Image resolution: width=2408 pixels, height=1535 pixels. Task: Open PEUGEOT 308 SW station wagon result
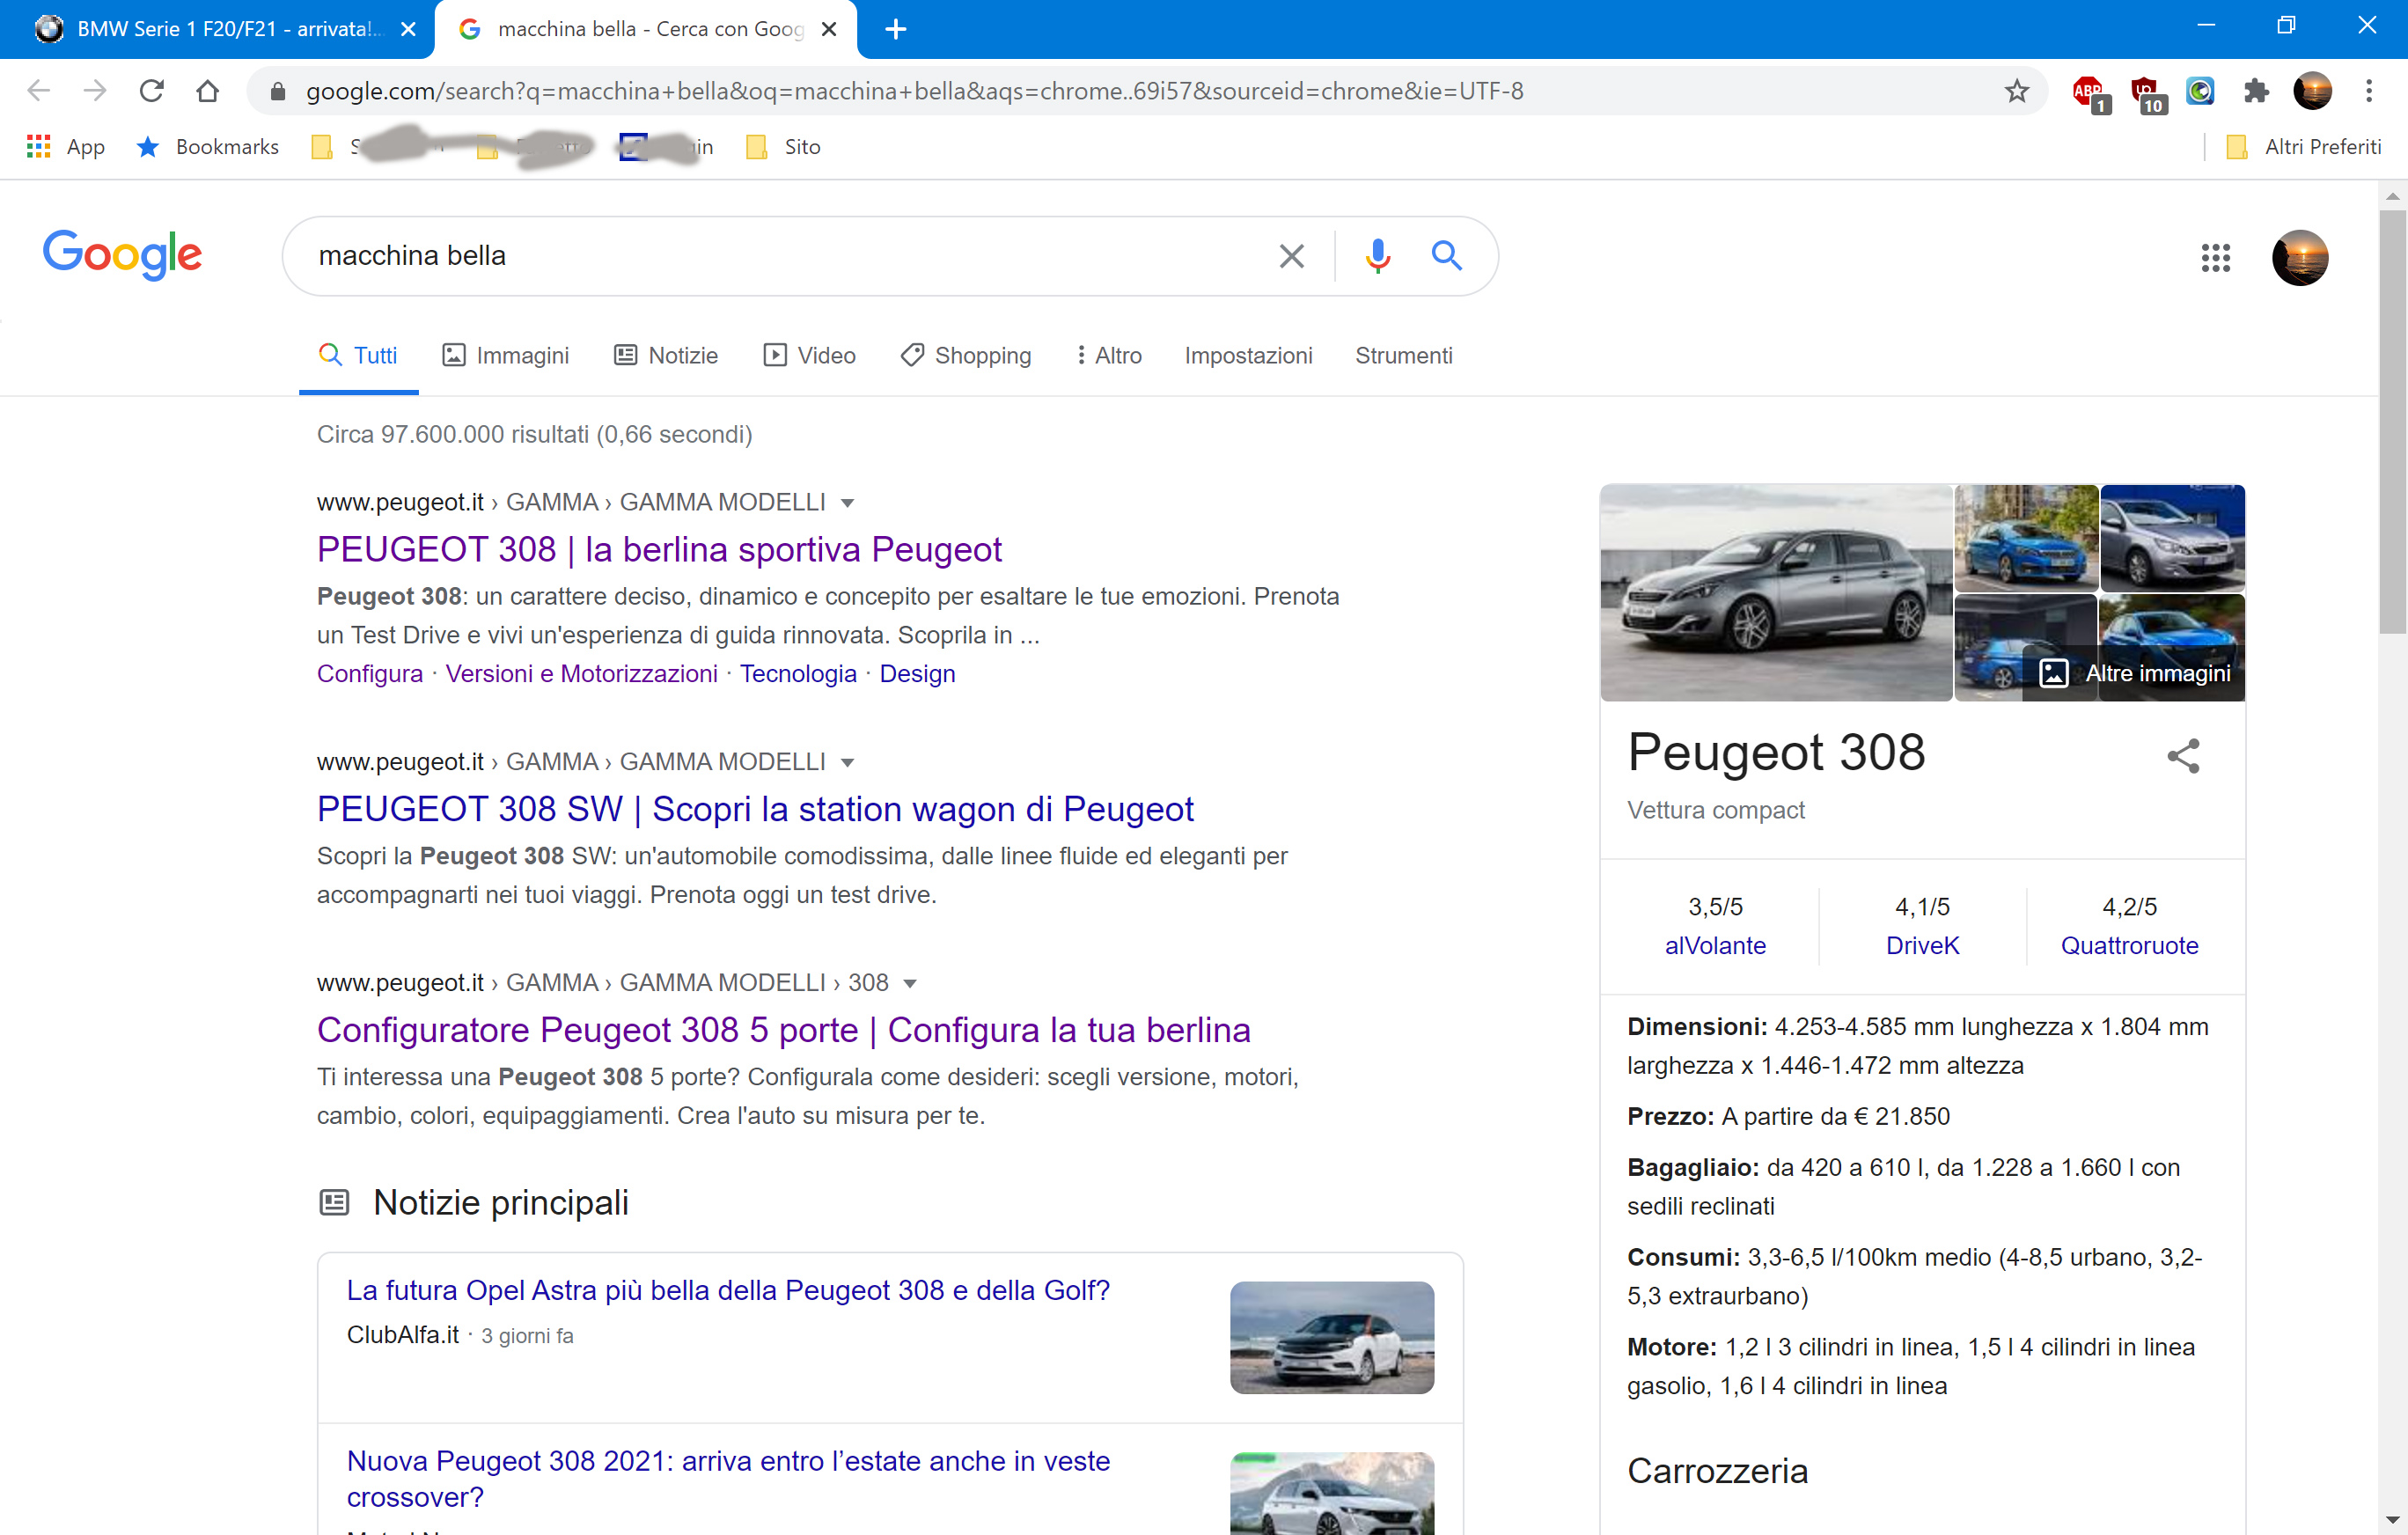pos(755,809)
